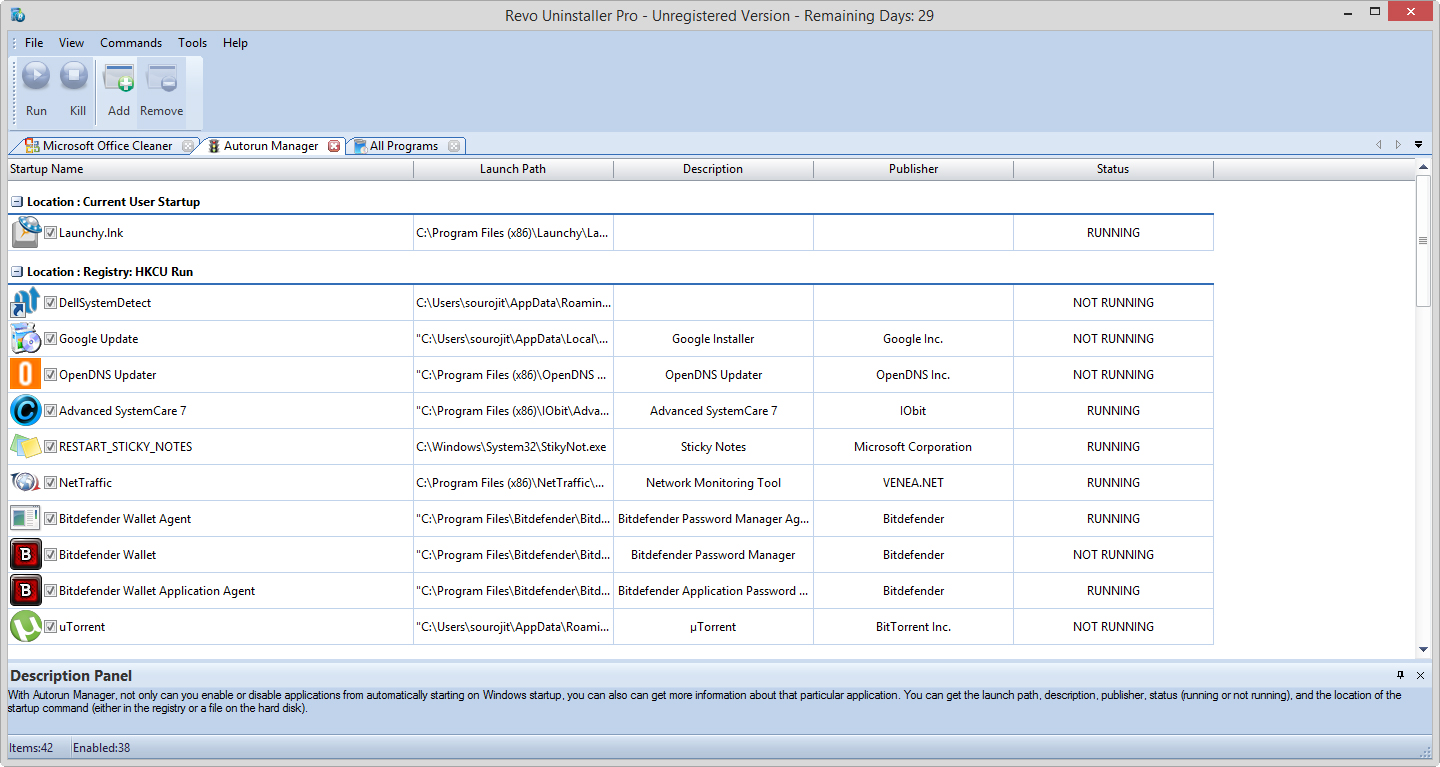Click the red Bitdefender Wallet icon
The image size is (1440, 767).
25,555
